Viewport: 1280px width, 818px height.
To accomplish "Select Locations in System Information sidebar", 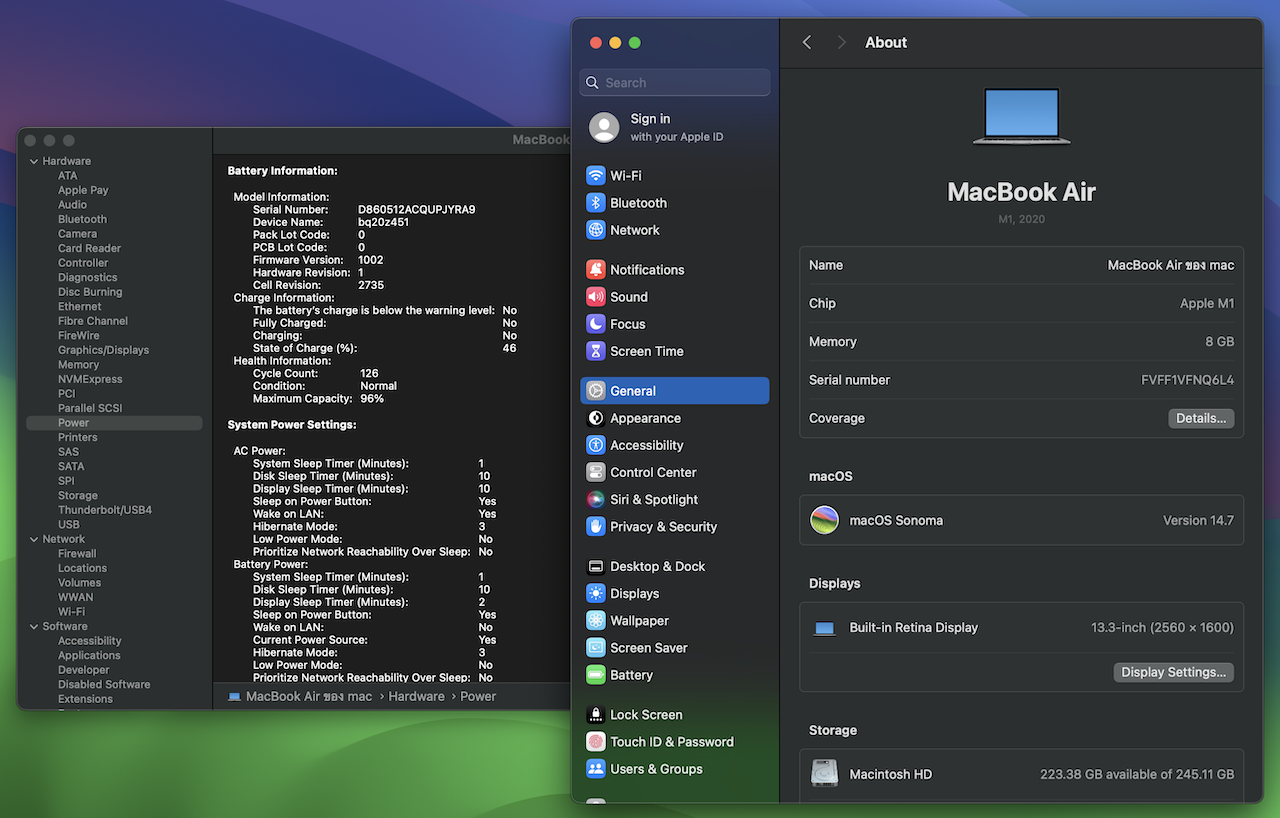I will tap(82, 568).
